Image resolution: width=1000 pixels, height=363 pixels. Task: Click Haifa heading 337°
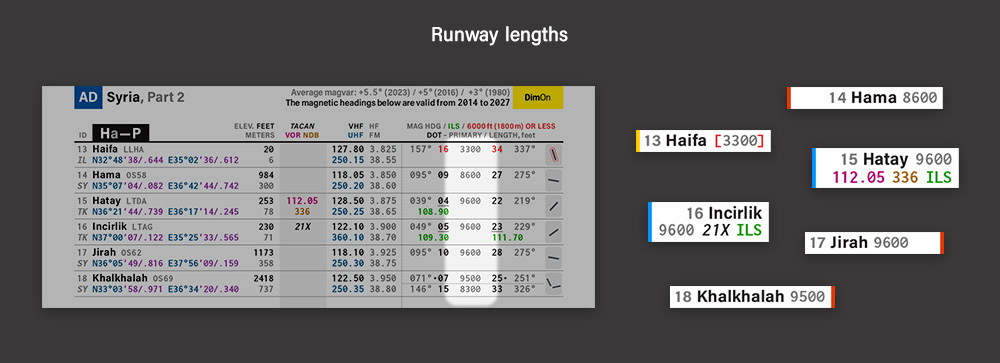tap(526, 149)
